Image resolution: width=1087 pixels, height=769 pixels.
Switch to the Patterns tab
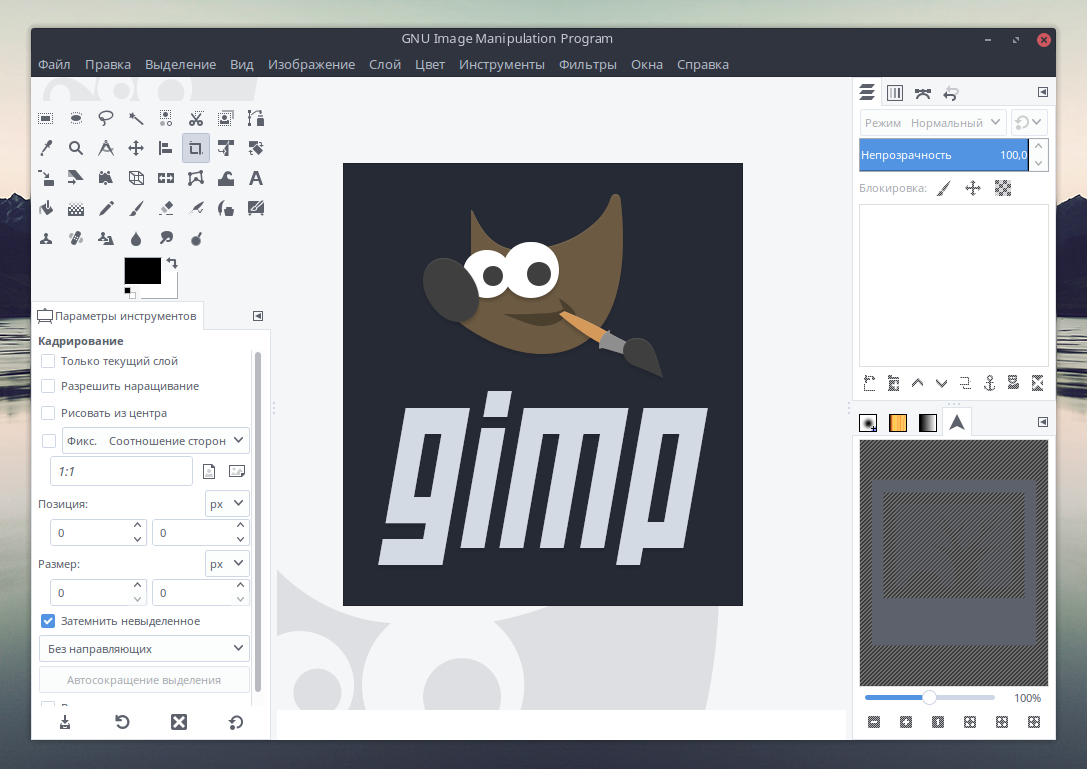(898, 423)
